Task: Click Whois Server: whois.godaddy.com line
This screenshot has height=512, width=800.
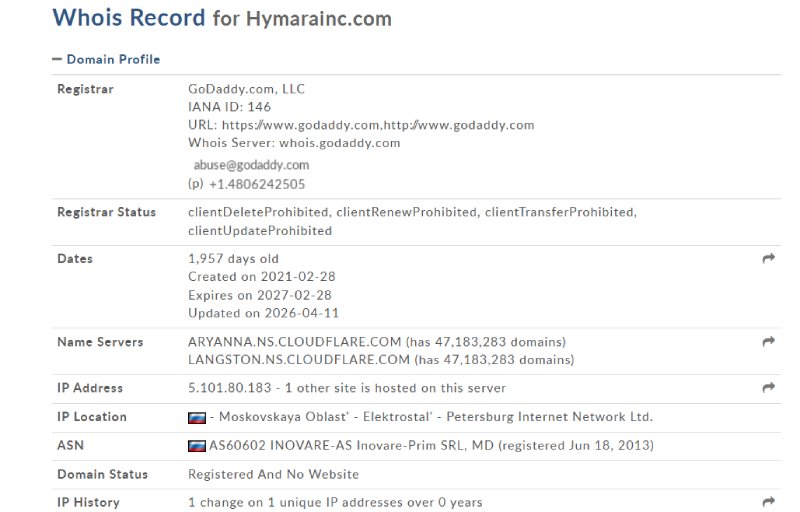Action: click(x=294, y=143)
